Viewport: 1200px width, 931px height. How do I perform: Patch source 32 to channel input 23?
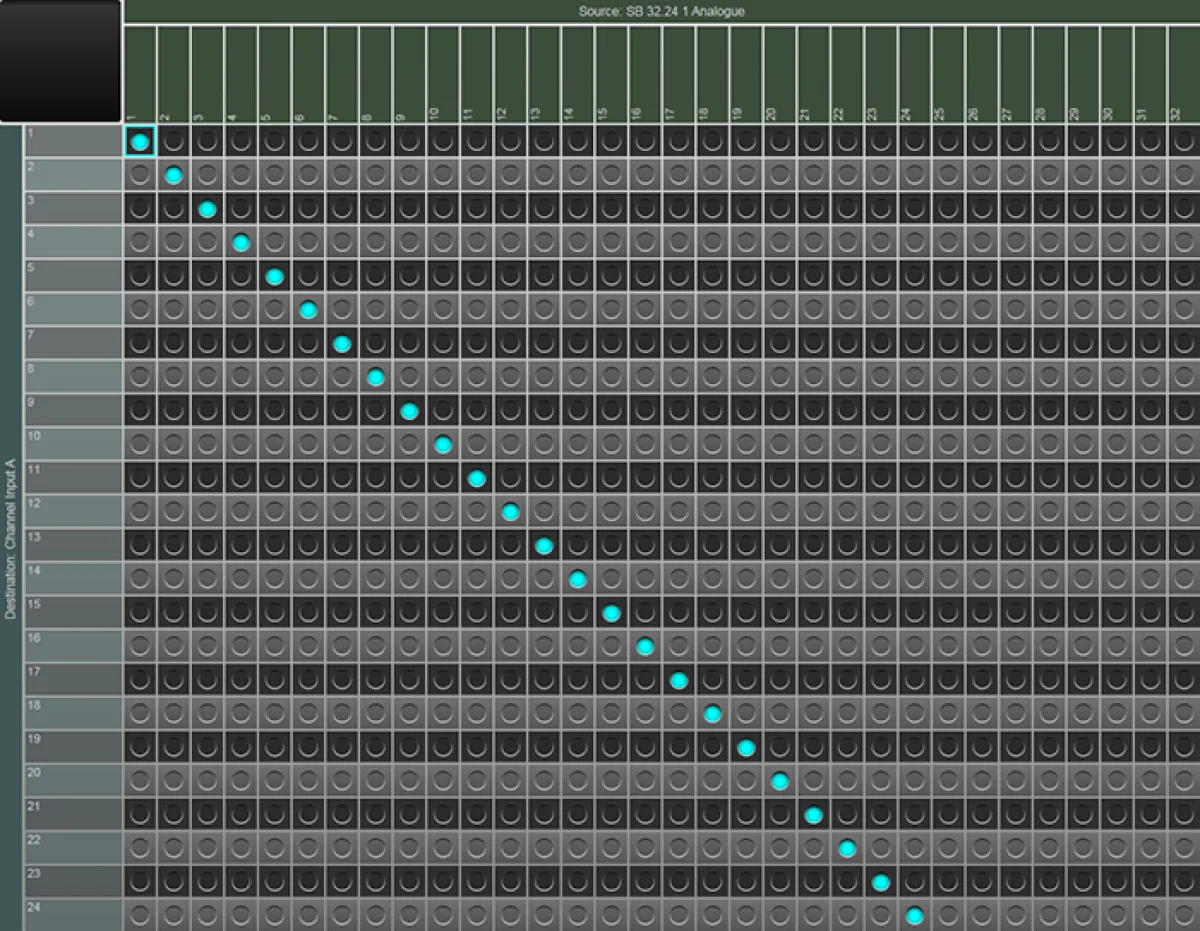pyautogui.click(x=1184, y=883)
